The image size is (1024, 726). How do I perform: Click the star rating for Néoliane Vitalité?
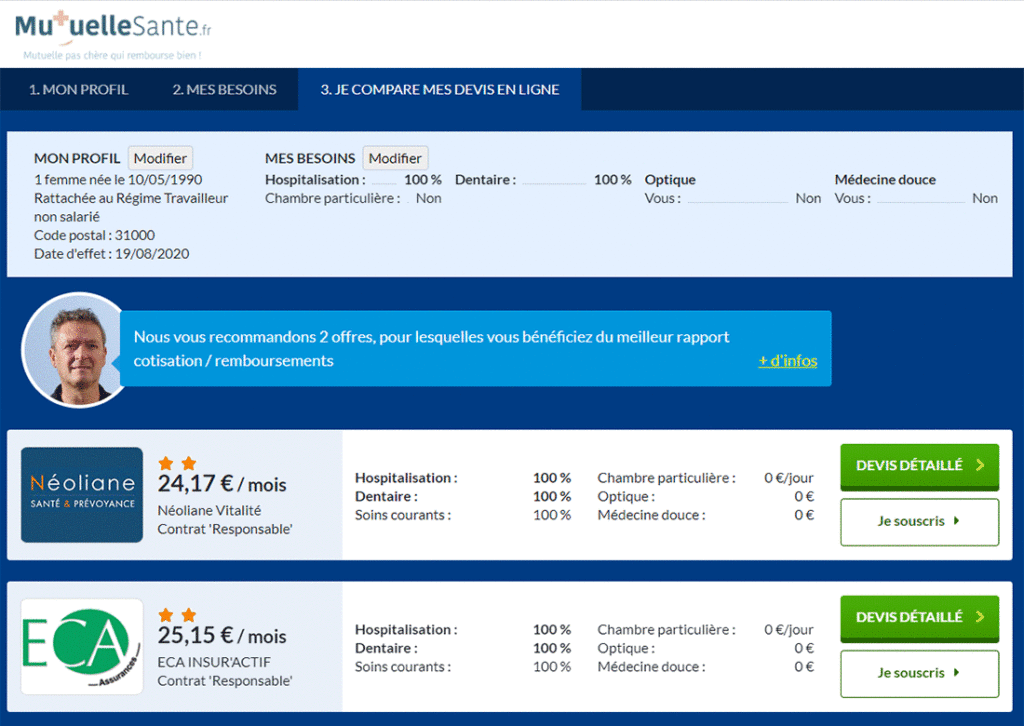[177, 463]
